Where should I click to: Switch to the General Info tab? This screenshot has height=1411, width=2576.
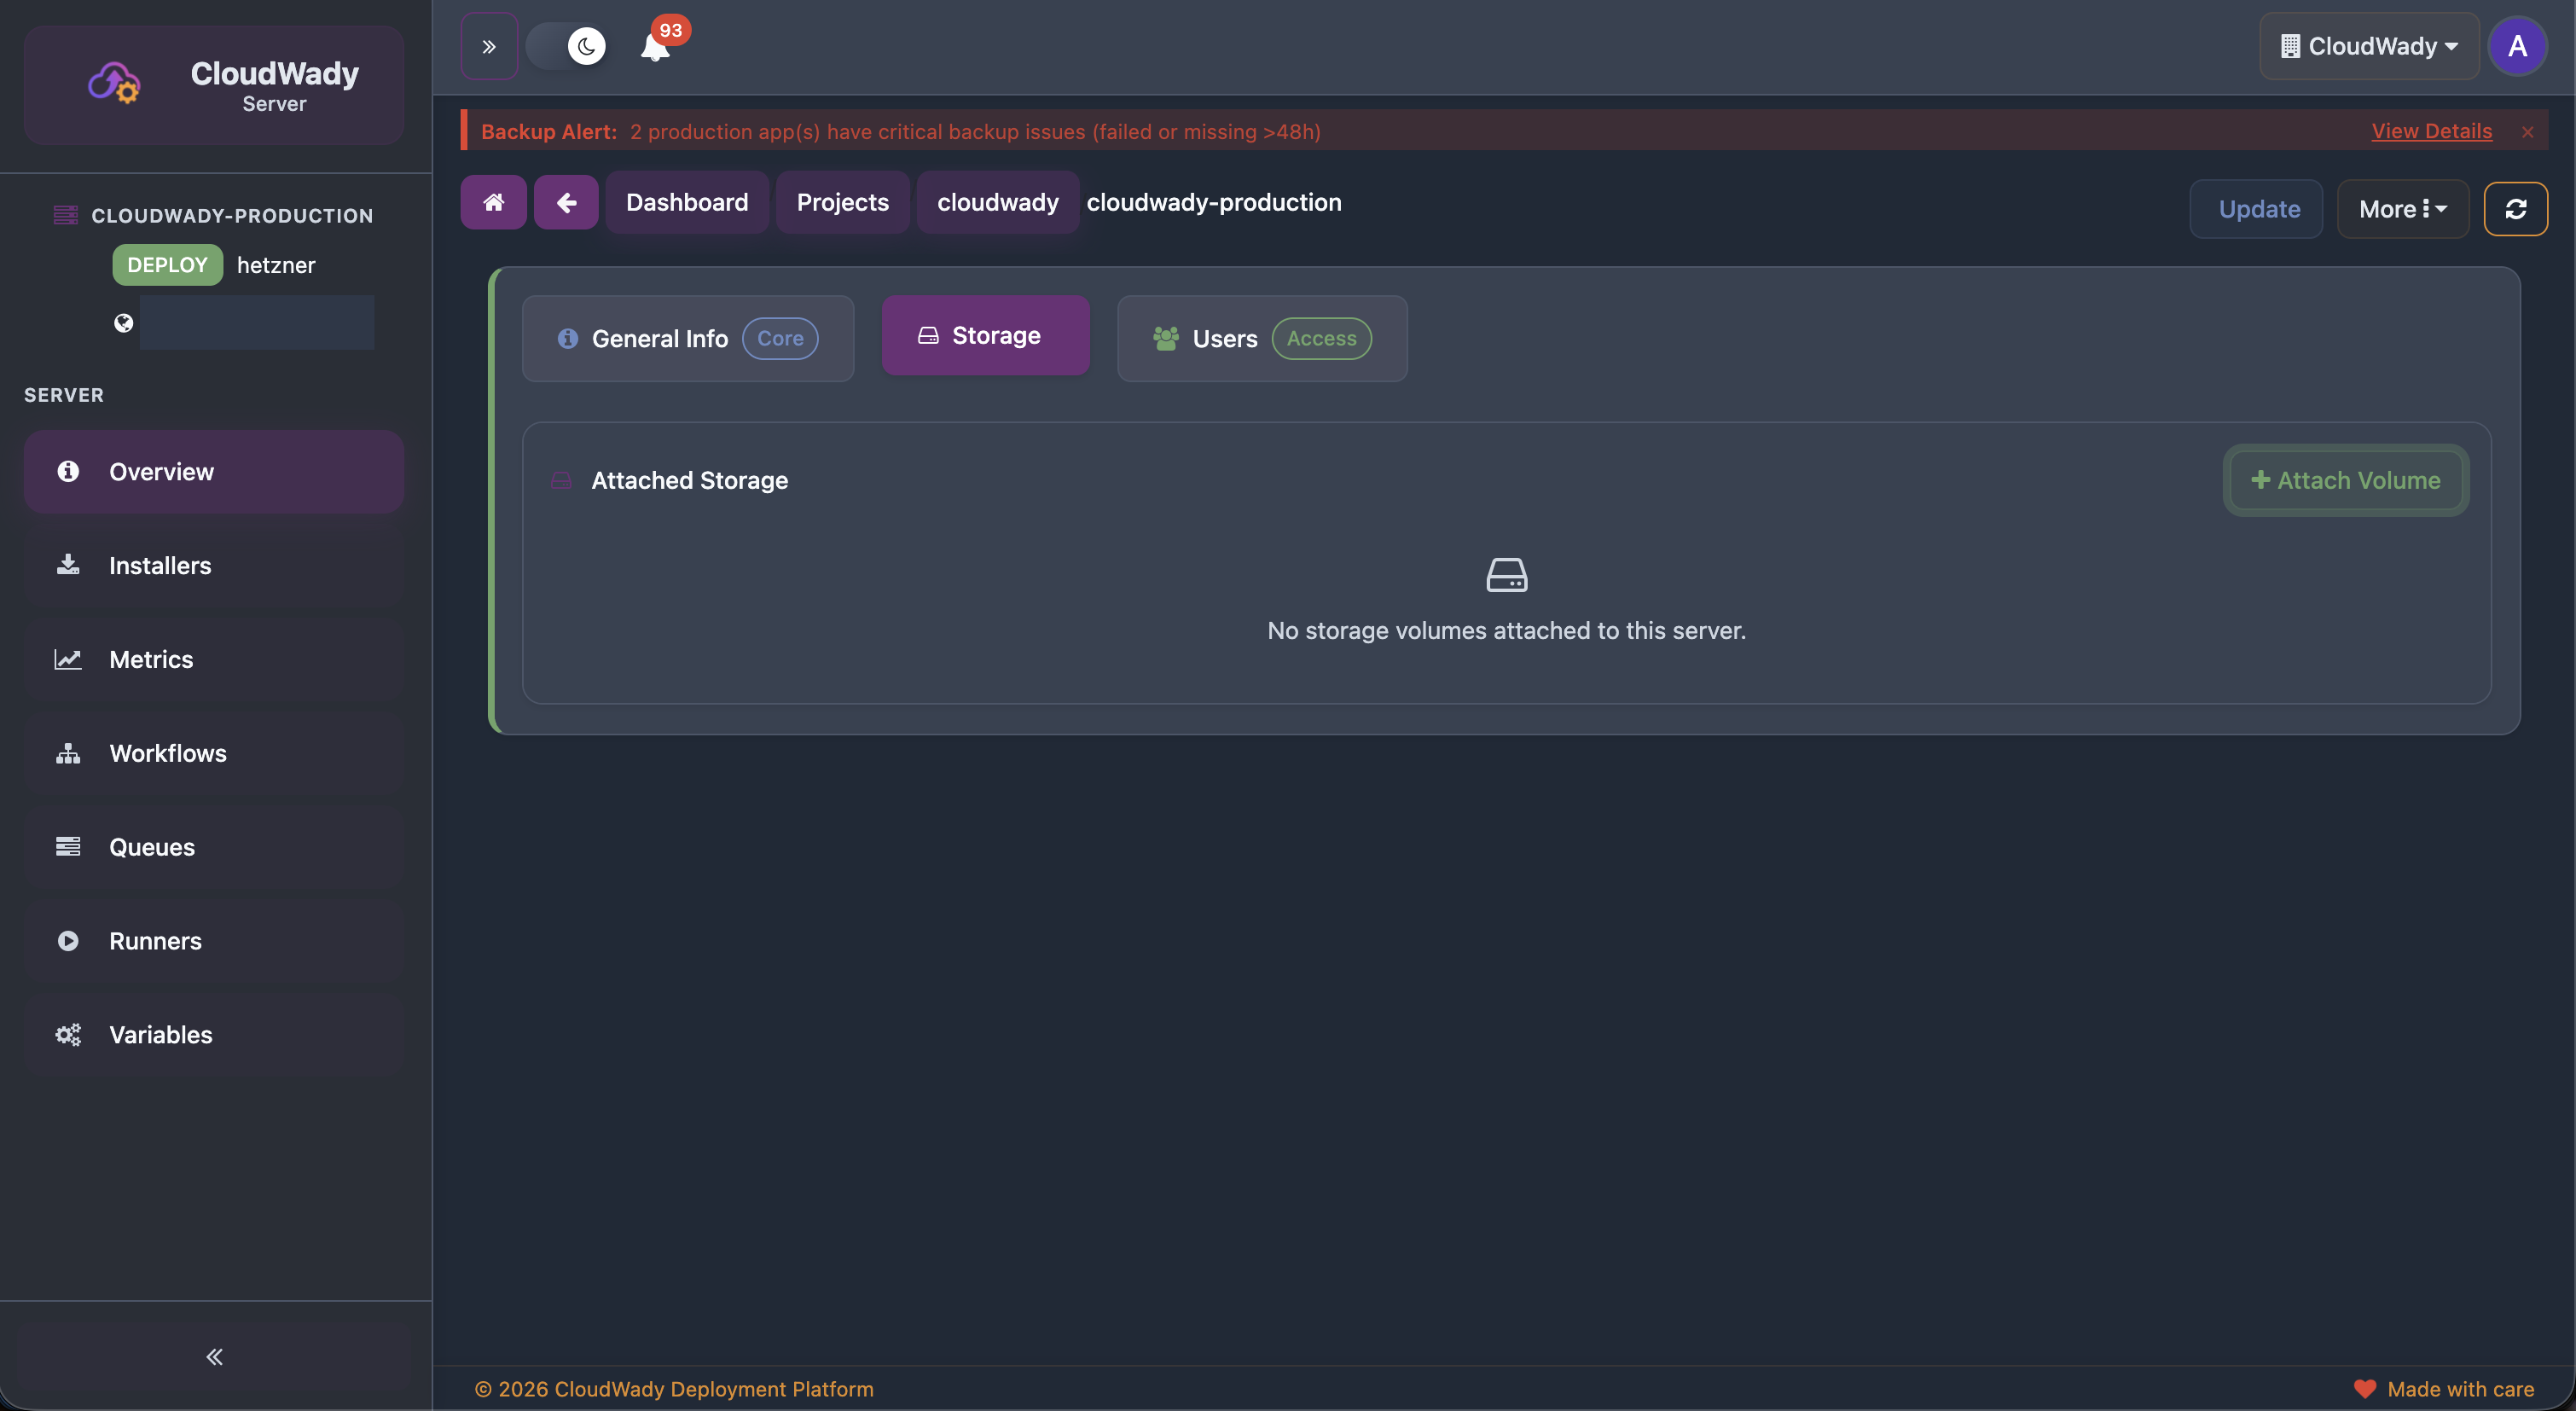(x=688, y=338)
